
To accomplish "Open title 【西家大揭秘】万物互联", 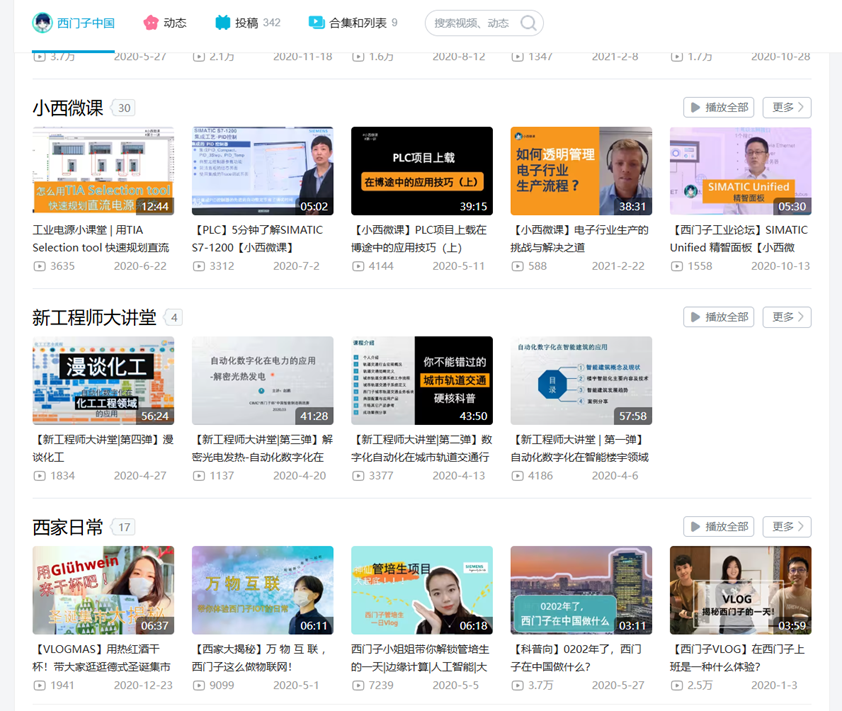I will pyautogui.click(x=259, y=658).
